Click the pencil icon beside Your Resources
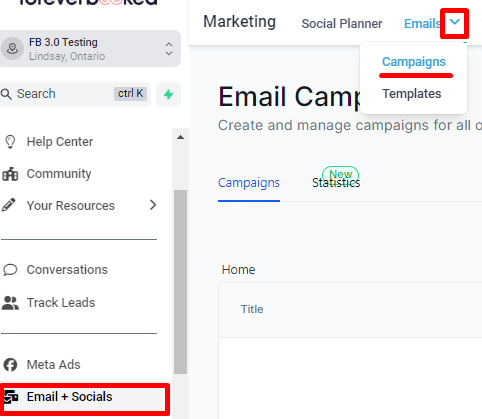Image resolution: width=482 pixels, height=419 pixels. click(x=9, y=205)
